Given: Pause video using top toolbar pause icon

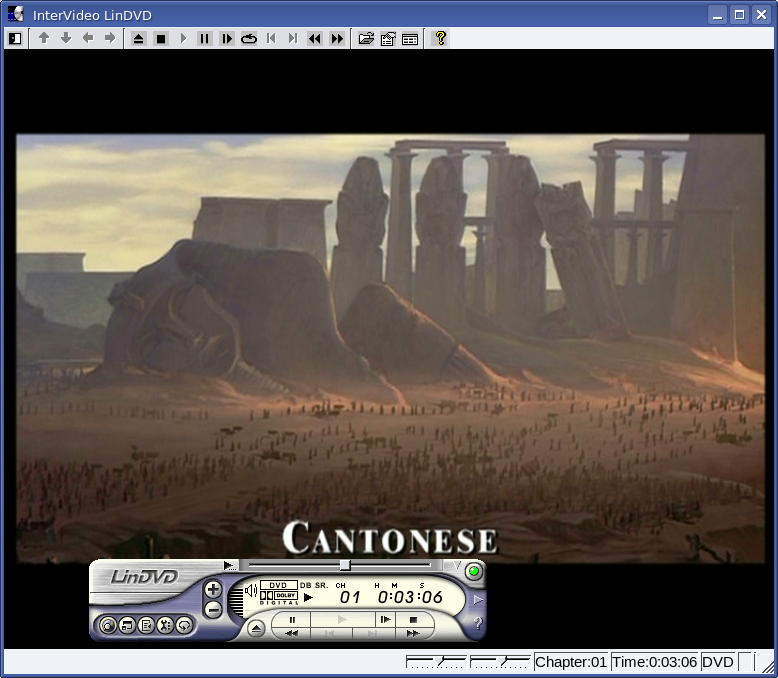Looking at the screenshot, I should pyautogui.click(x=204, y=38).
